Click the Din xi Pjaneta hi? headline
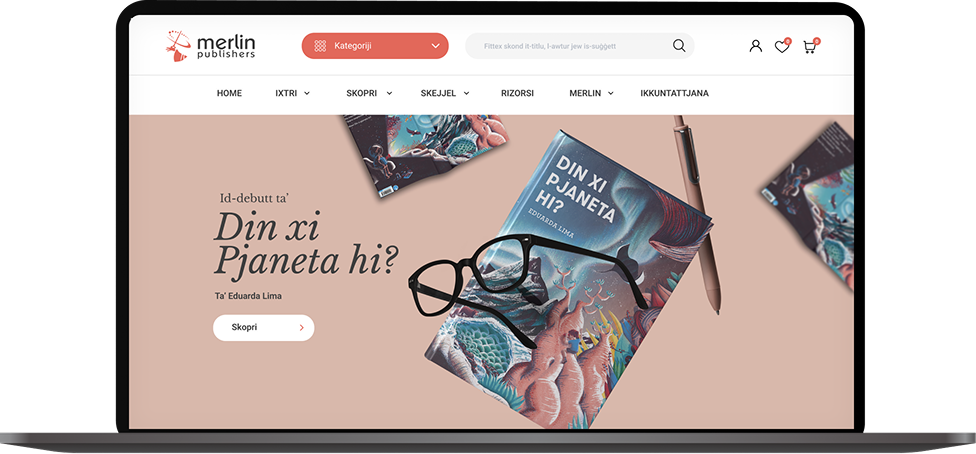 (305, 244)
